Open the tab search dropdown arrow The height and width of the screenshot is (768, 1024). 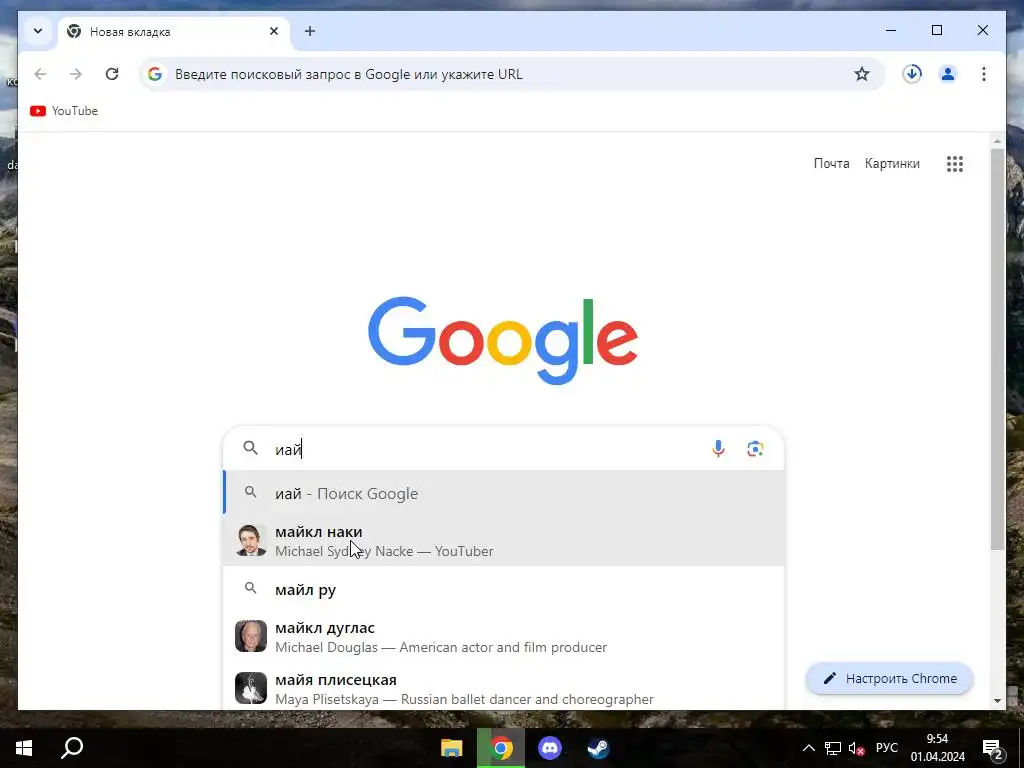pos(38,31)
